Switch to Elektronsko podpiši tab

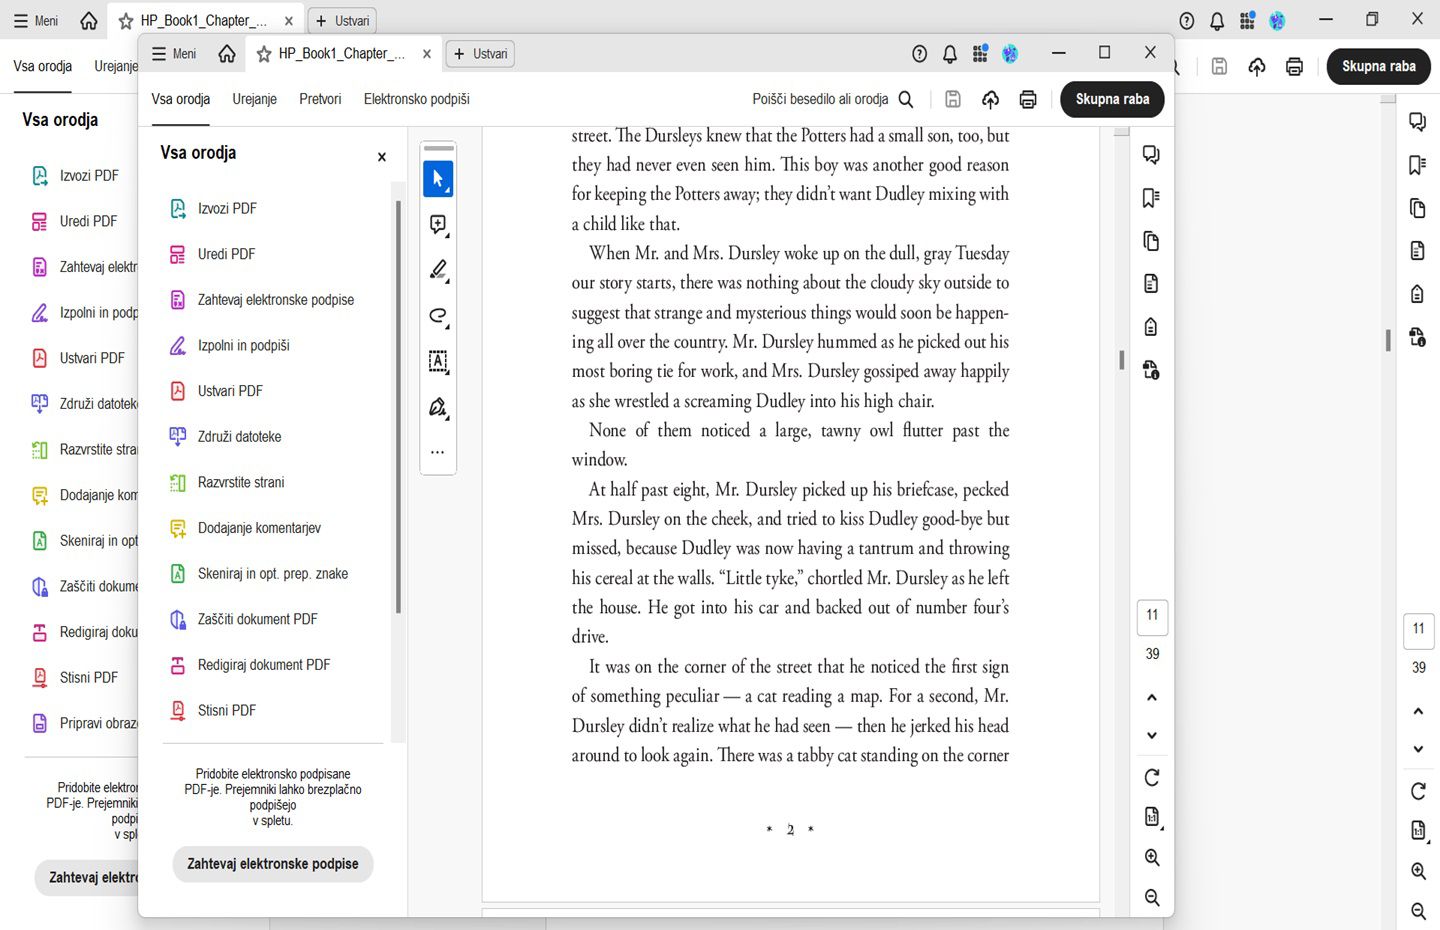pos(417,99)
